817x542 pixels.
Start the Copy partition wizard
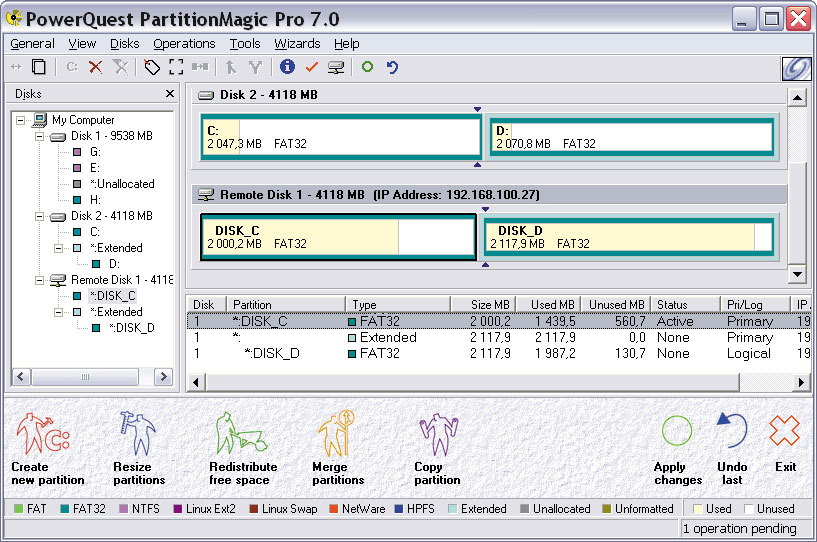pyautogui.click(x=438, y=449)
